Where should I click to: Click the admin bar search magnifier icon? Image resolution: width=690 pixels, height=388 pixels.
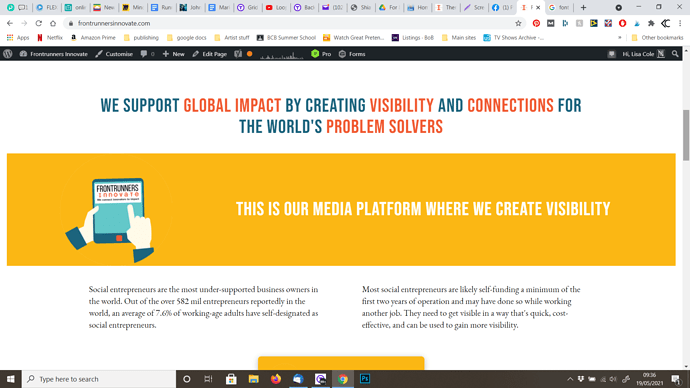675,54
